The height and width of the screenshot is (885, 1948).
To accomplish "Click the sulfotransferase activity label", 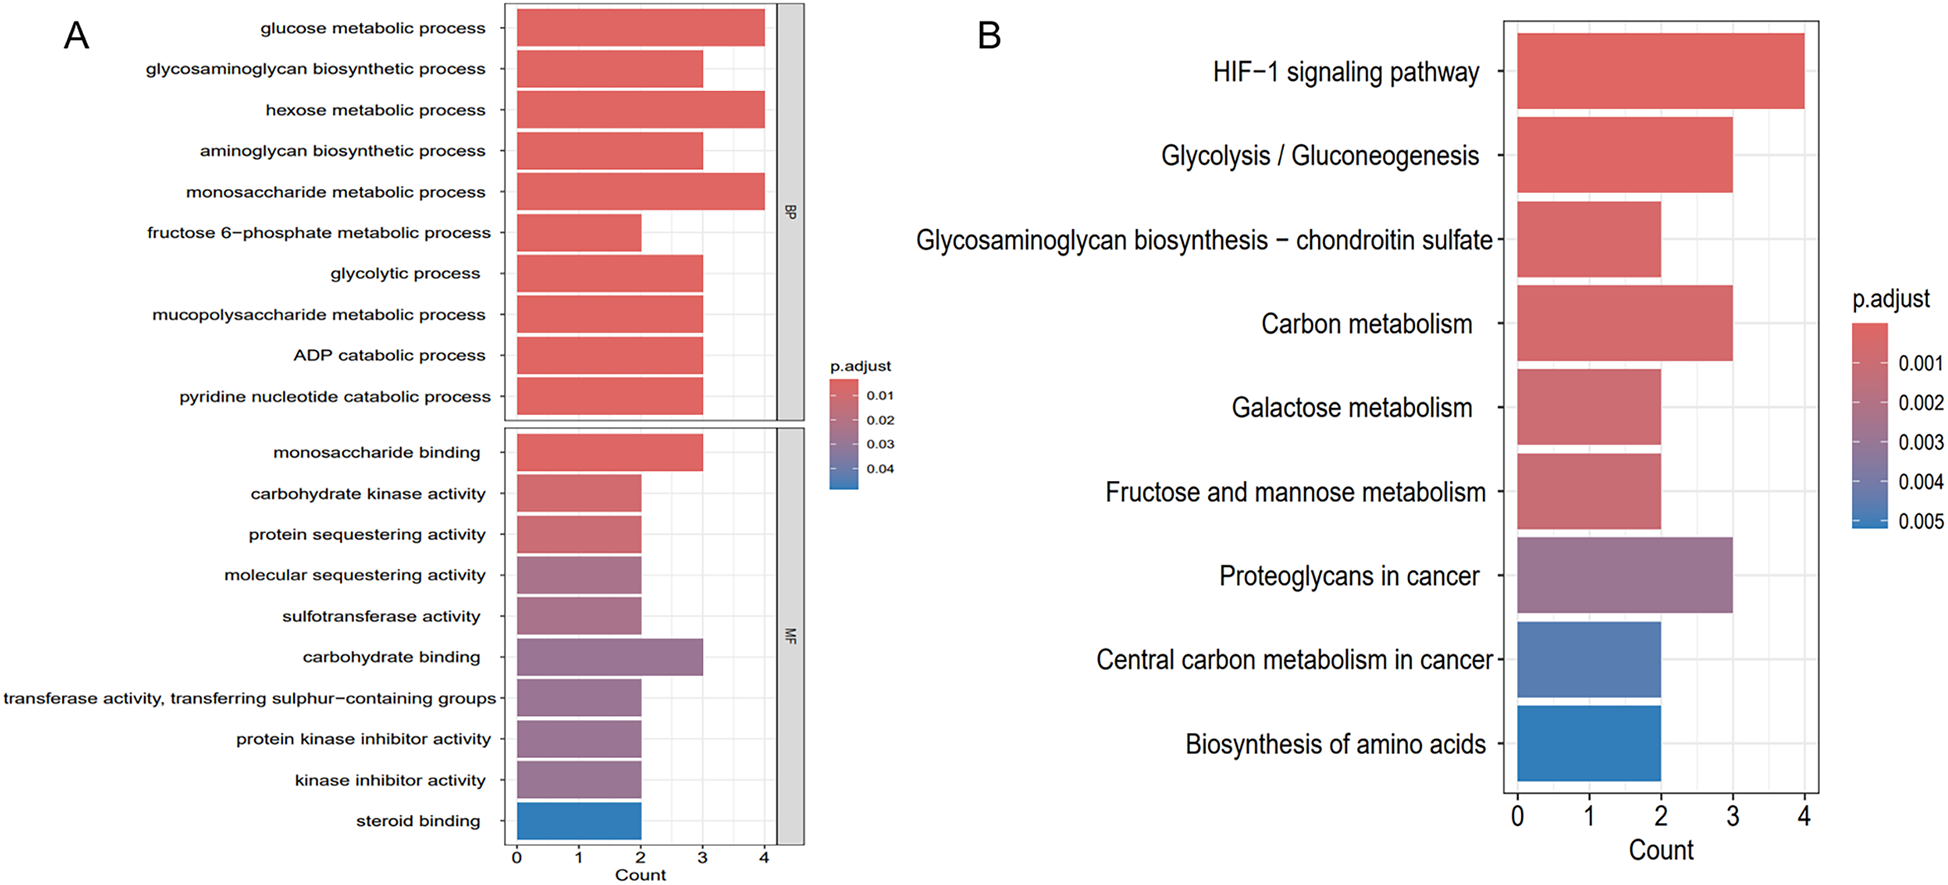I will 381,616.
